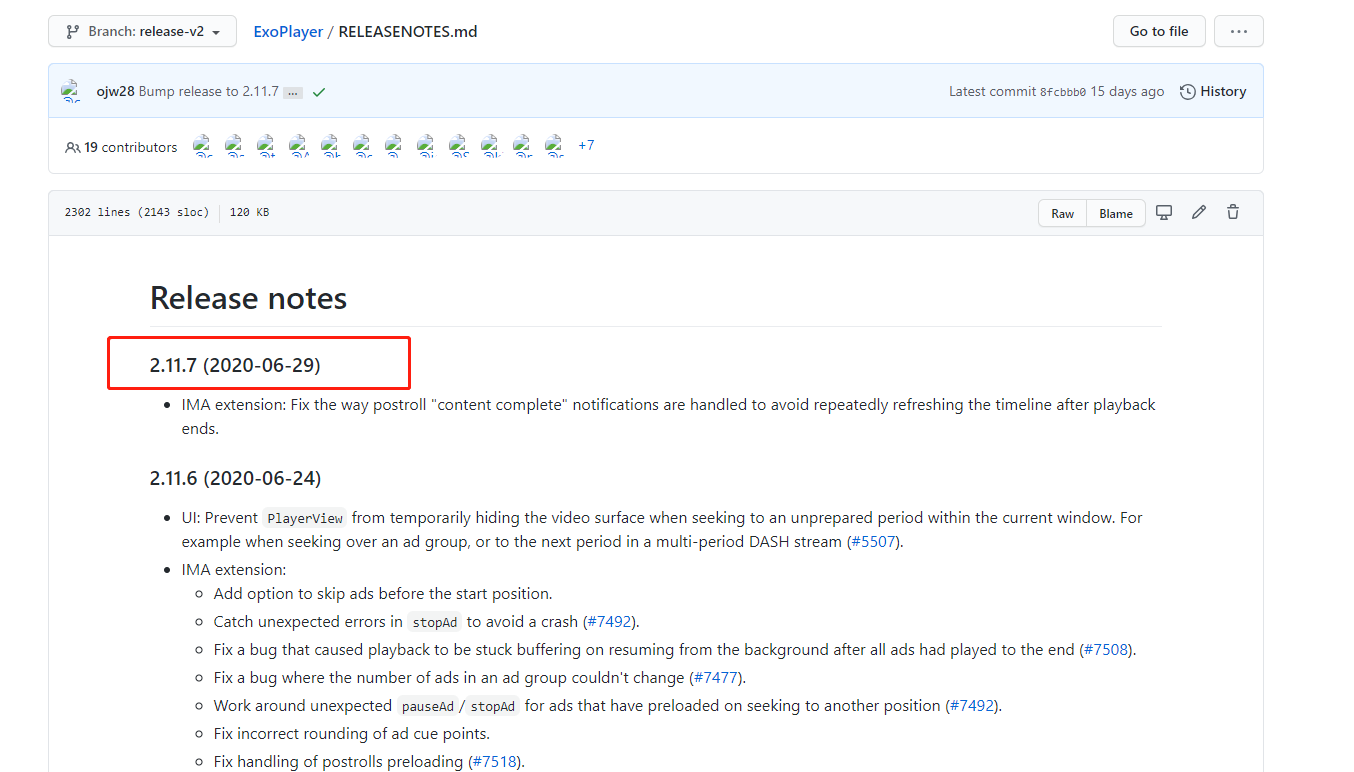This screenshot has height=772, width=1354.
Task: Click stopAd code on 'Catch unexpected errors' line
Action: tap(435, 622)
